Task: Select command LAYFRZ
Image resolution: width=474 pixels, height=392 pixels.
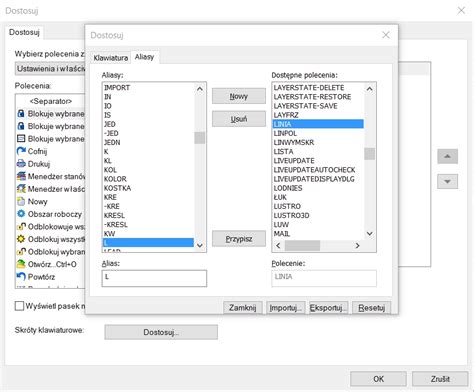Action: (318, 115)
